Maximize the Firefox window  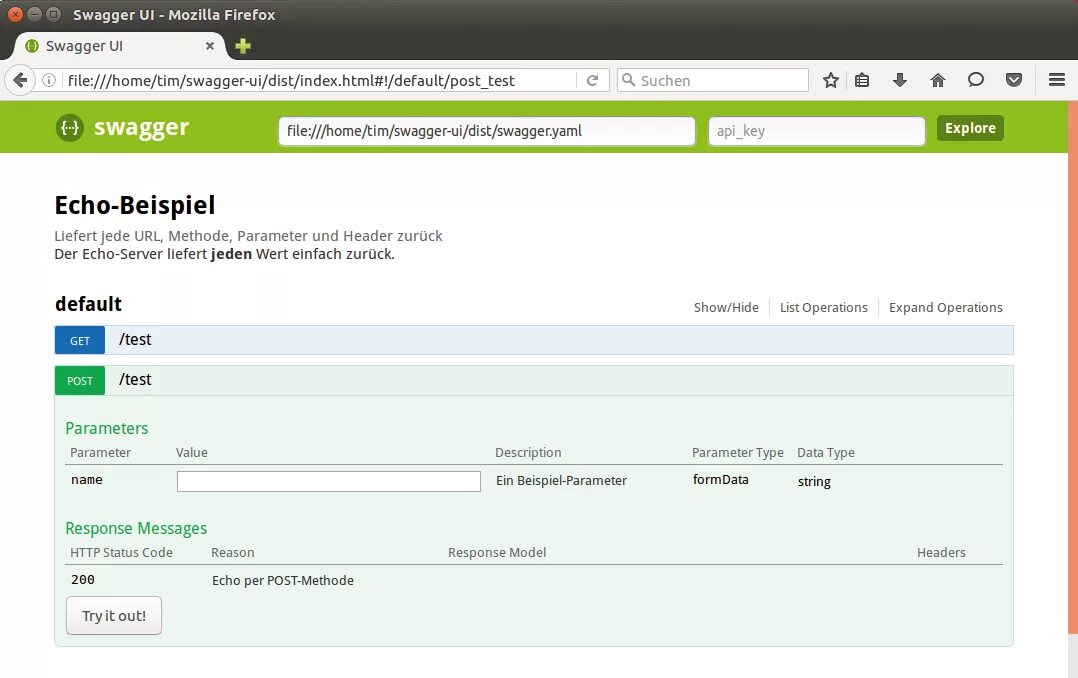pyautogui.click(x=53, y=14)
